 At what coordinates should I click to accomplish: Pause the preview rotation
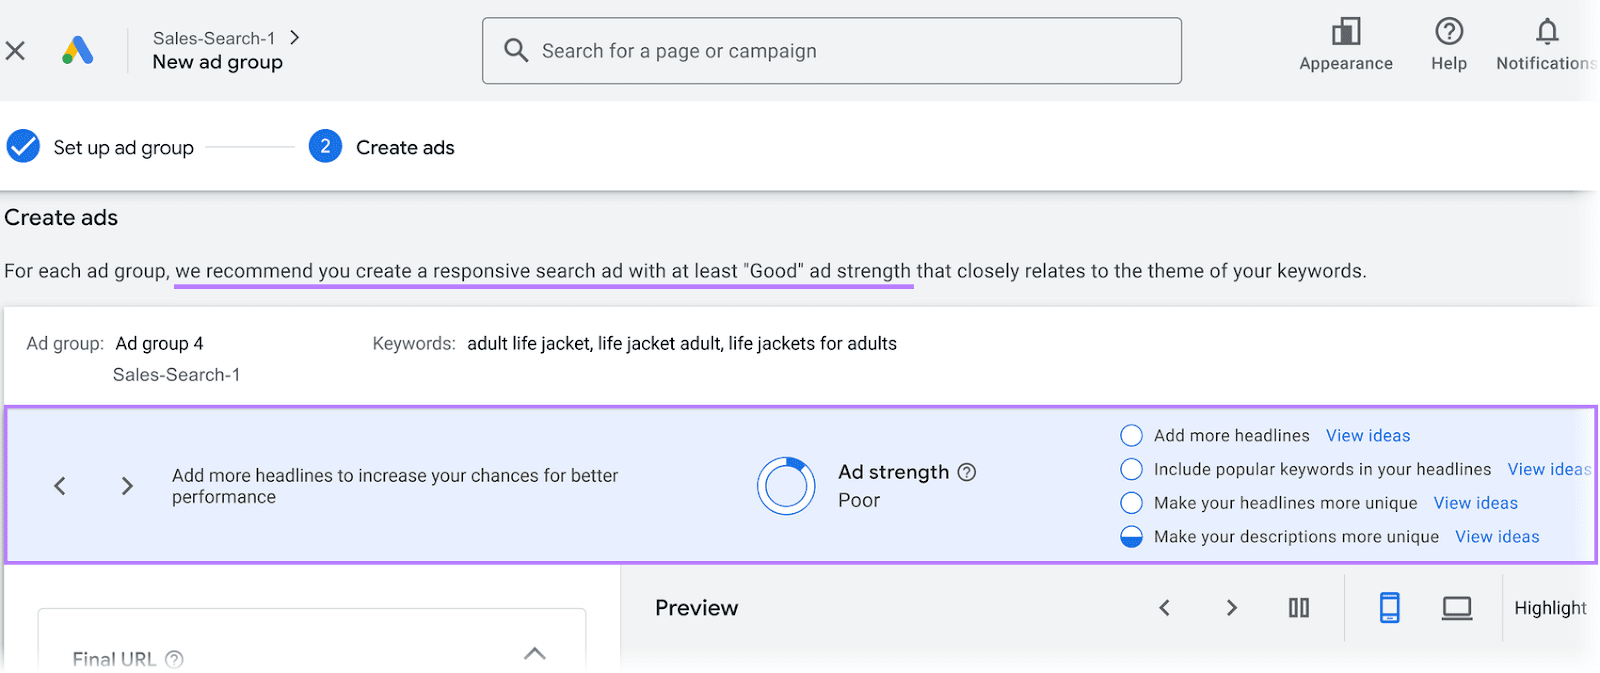click(1299, 608)
